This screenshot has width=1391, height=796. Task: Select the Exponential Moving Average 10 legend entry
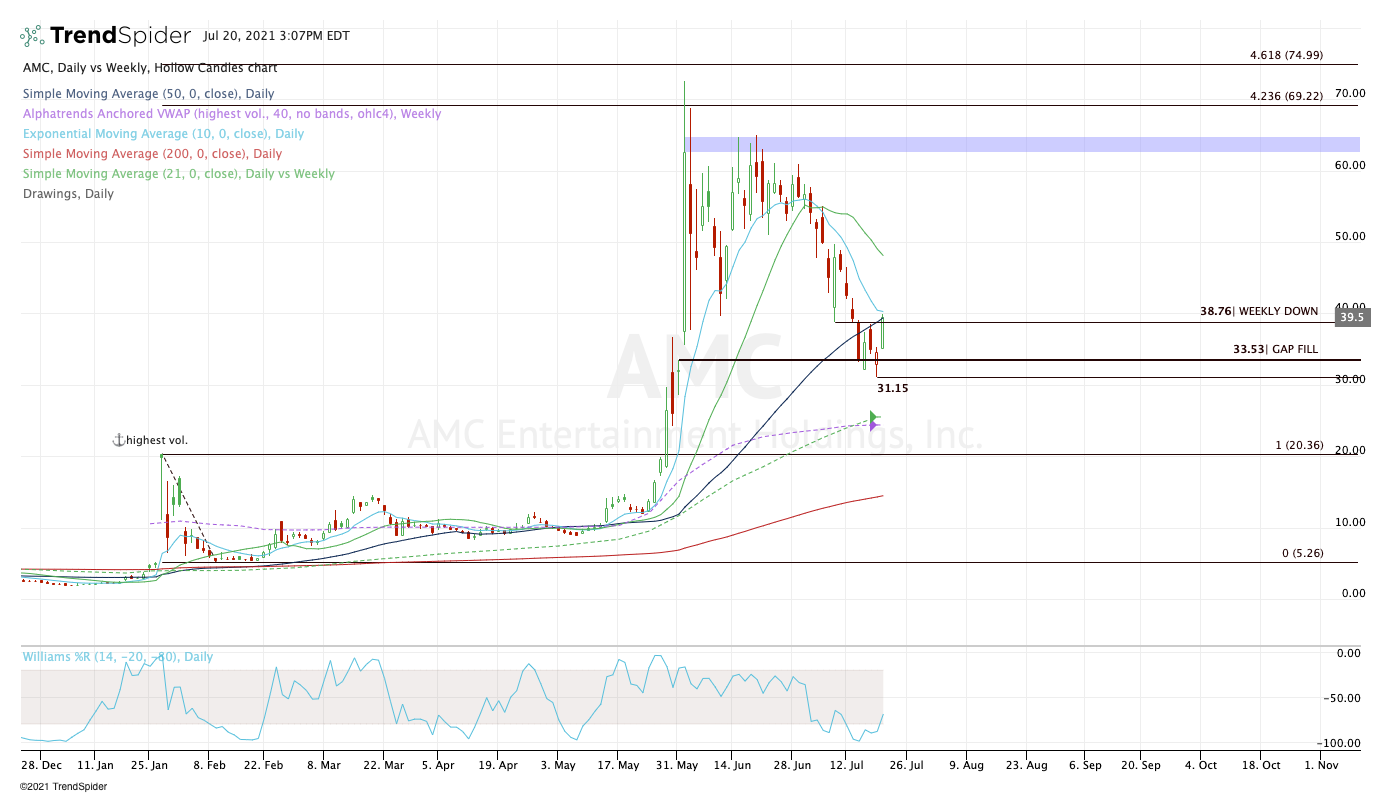(x=163, y=134)
